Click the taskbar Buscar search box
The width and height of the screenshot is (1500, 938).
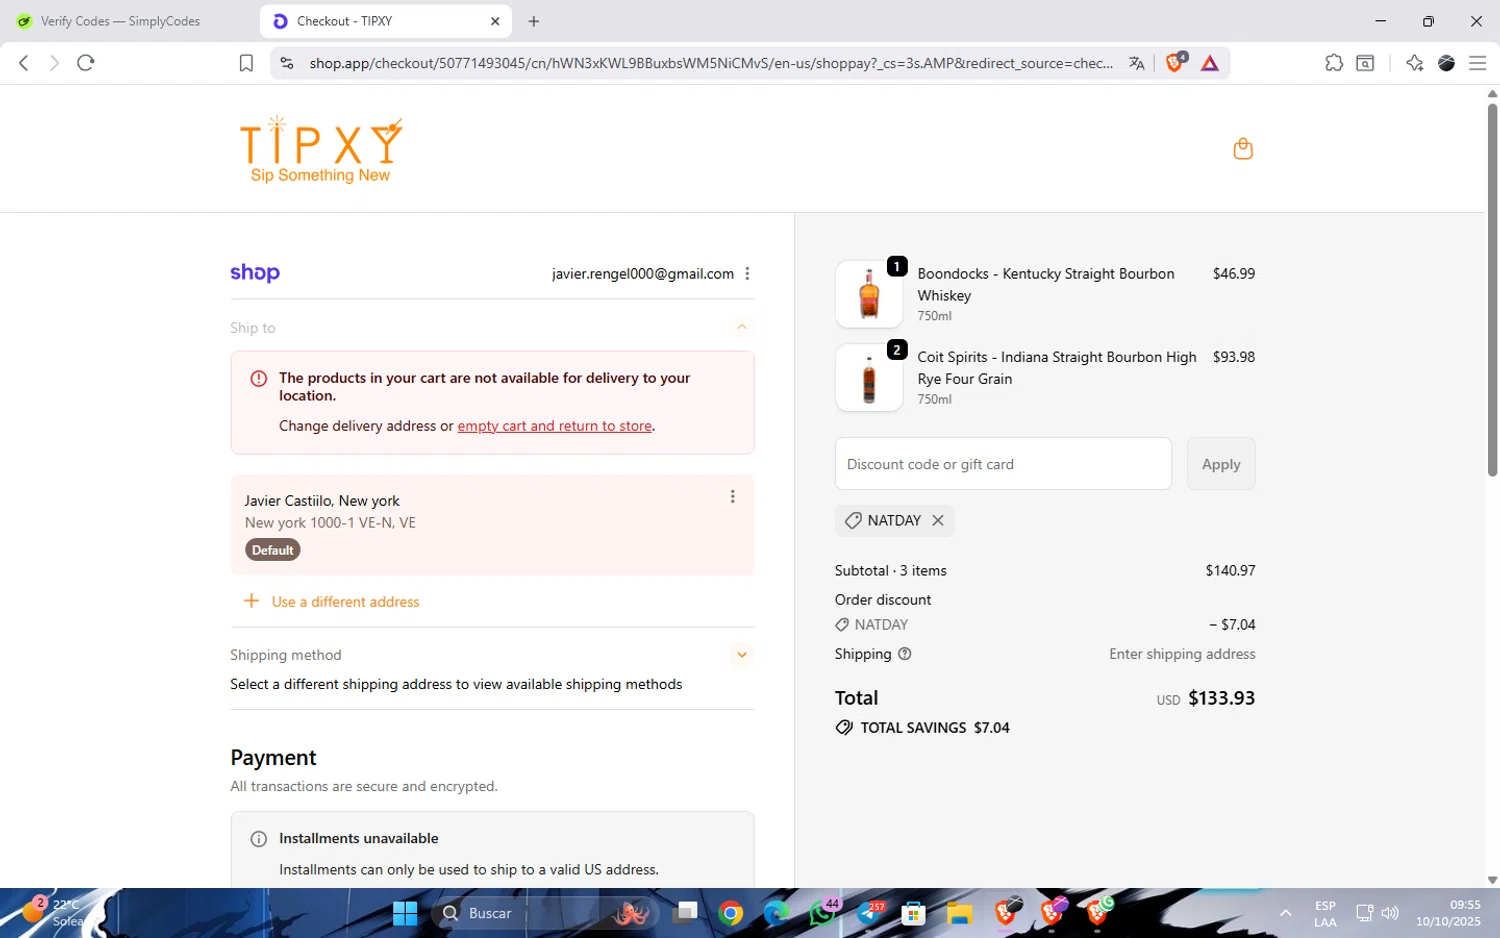click(545, 913)
